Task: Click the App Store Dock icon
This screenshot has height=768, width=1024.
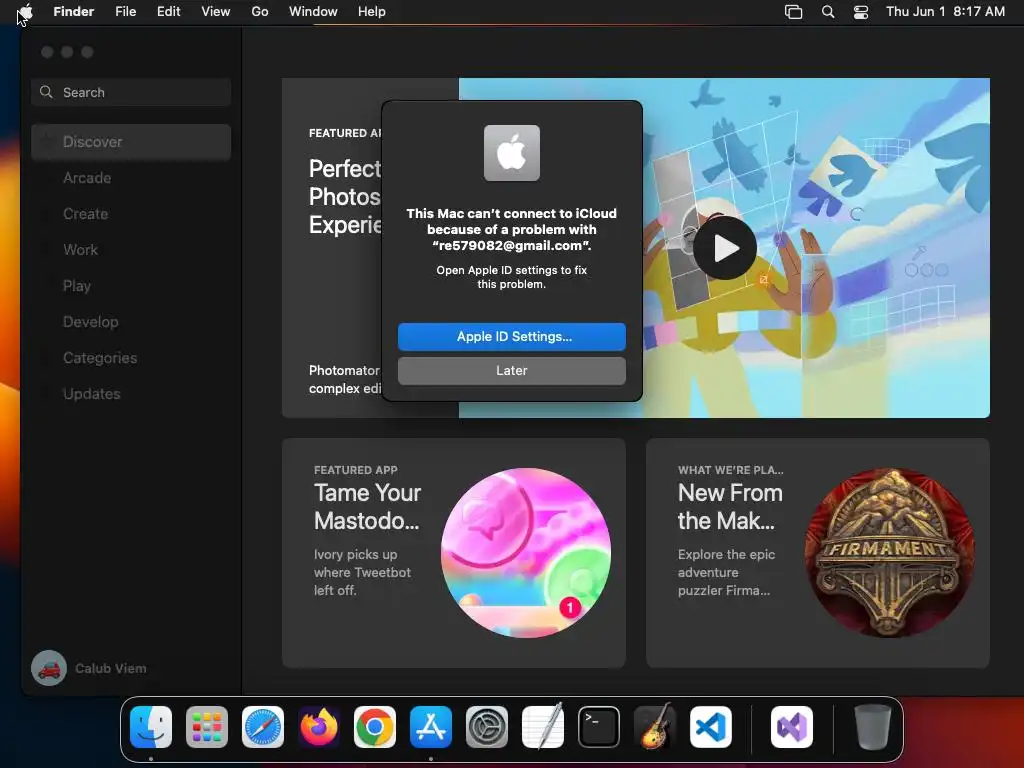Action: click(431, 727)
